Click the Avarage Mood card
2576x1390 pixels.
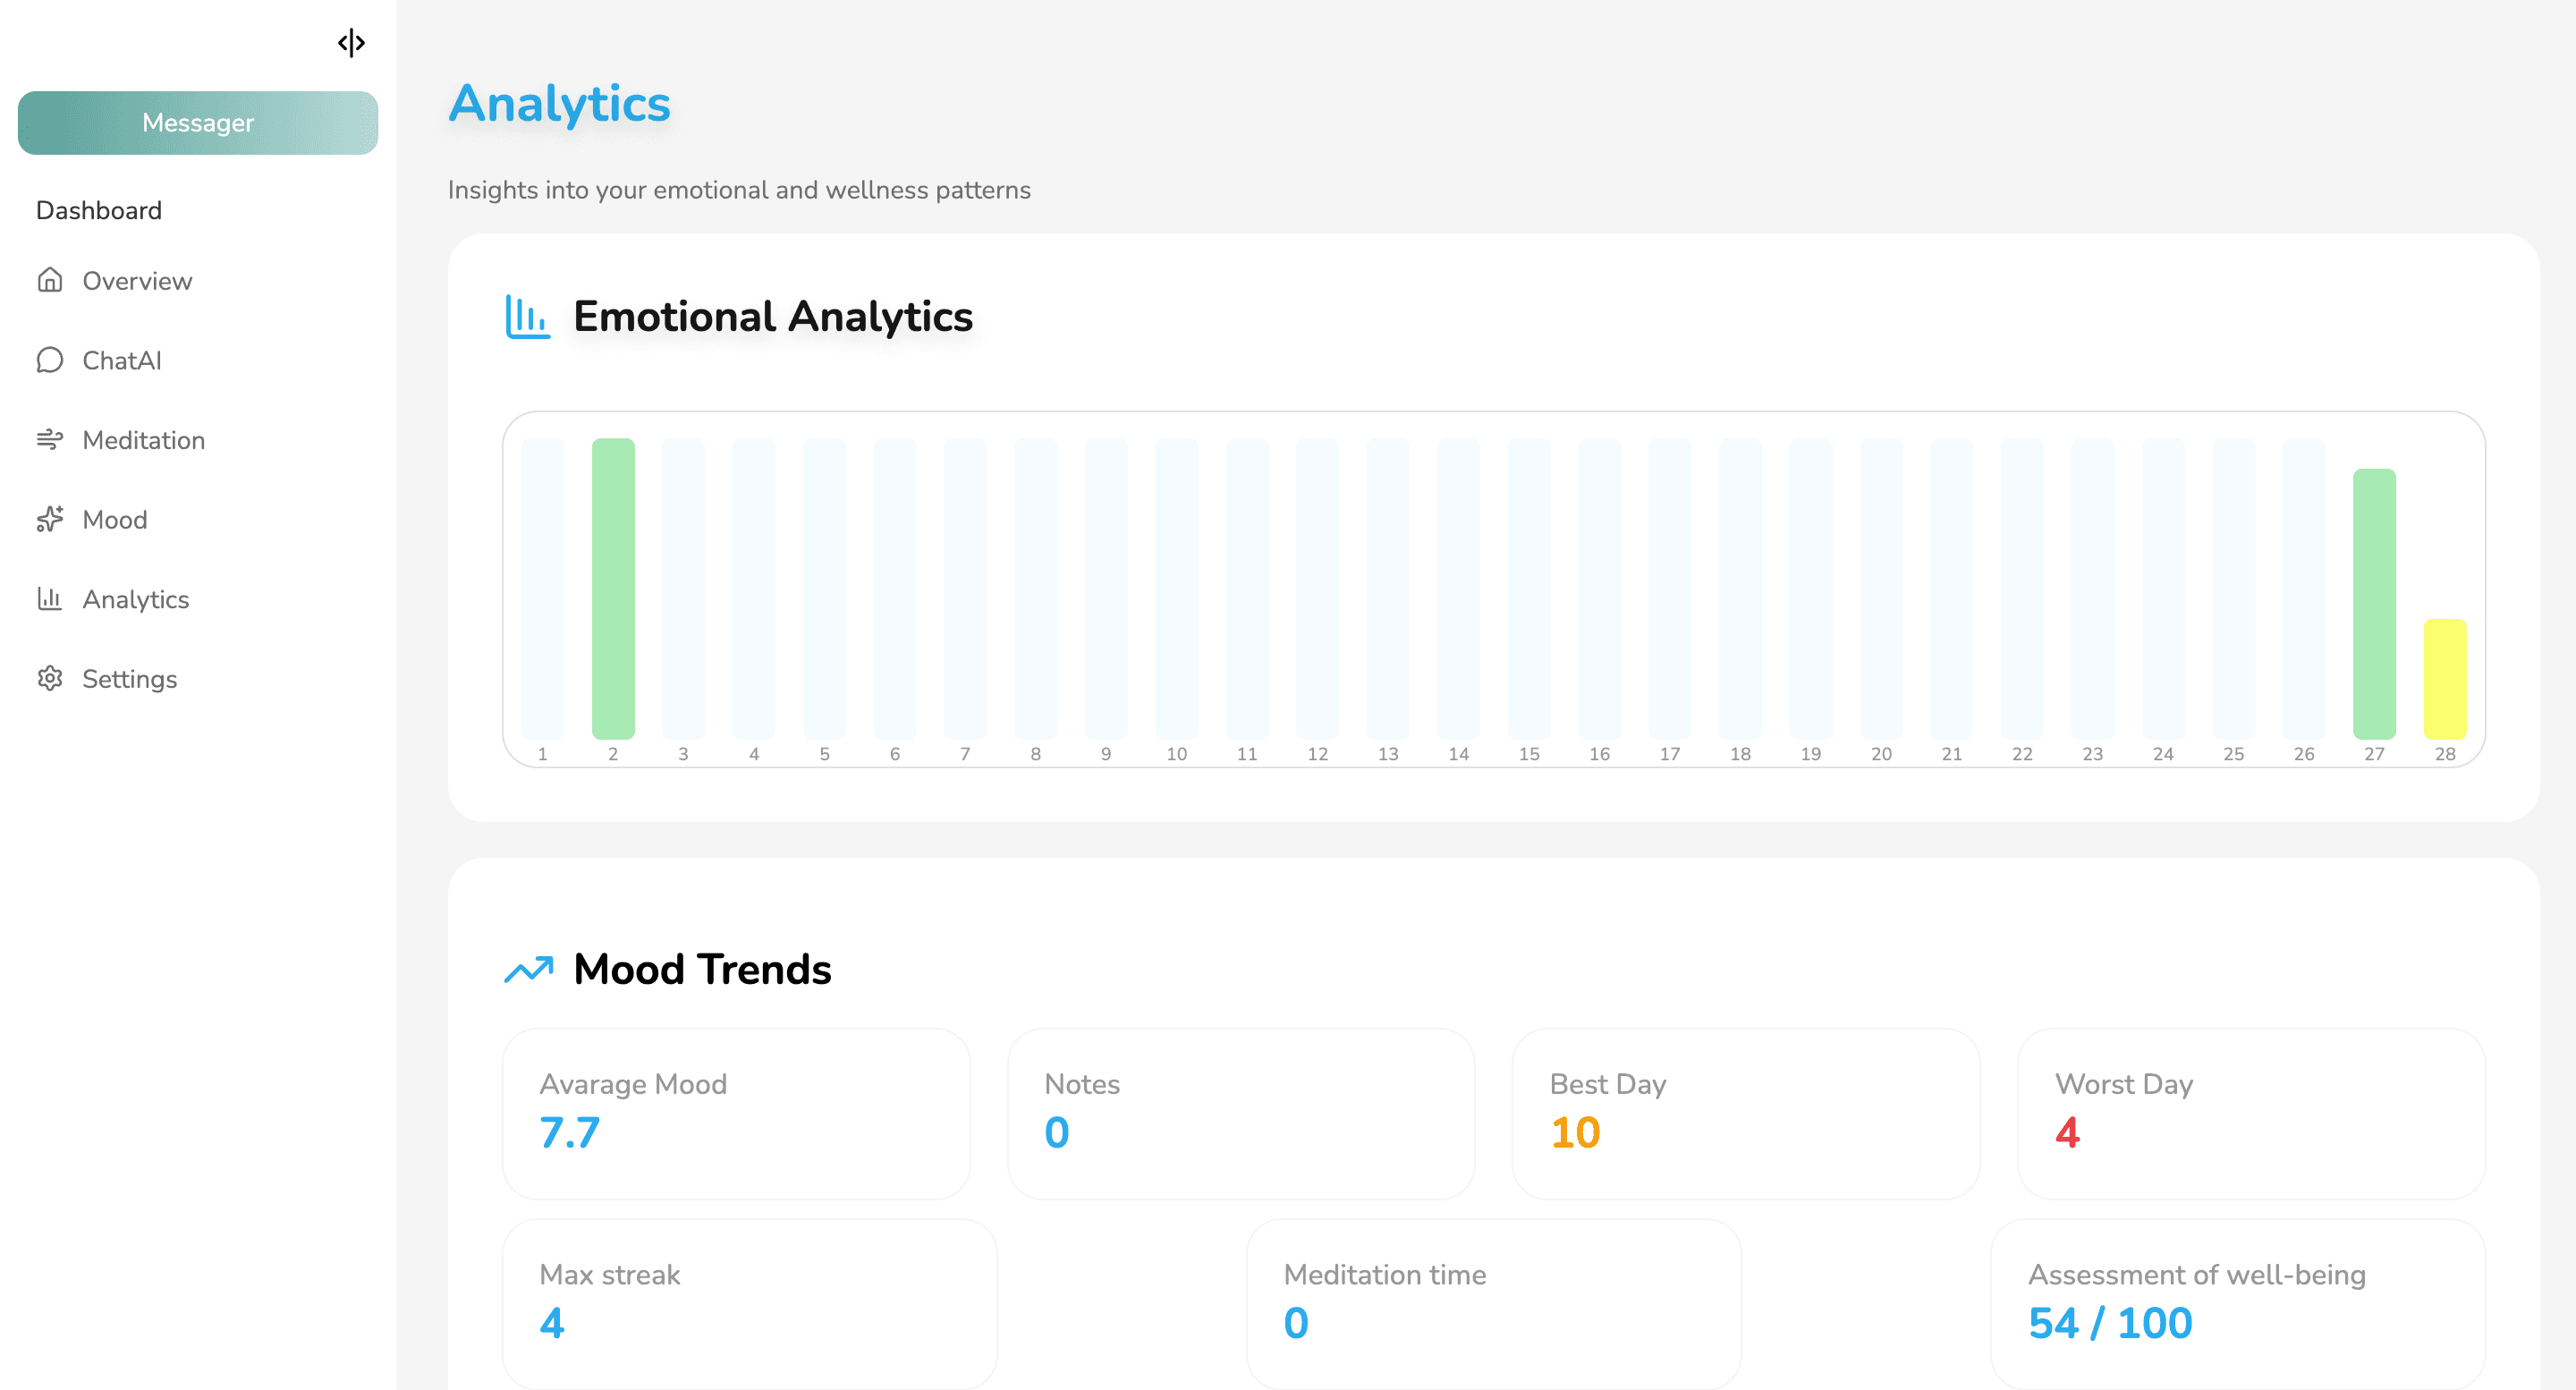736,1113
